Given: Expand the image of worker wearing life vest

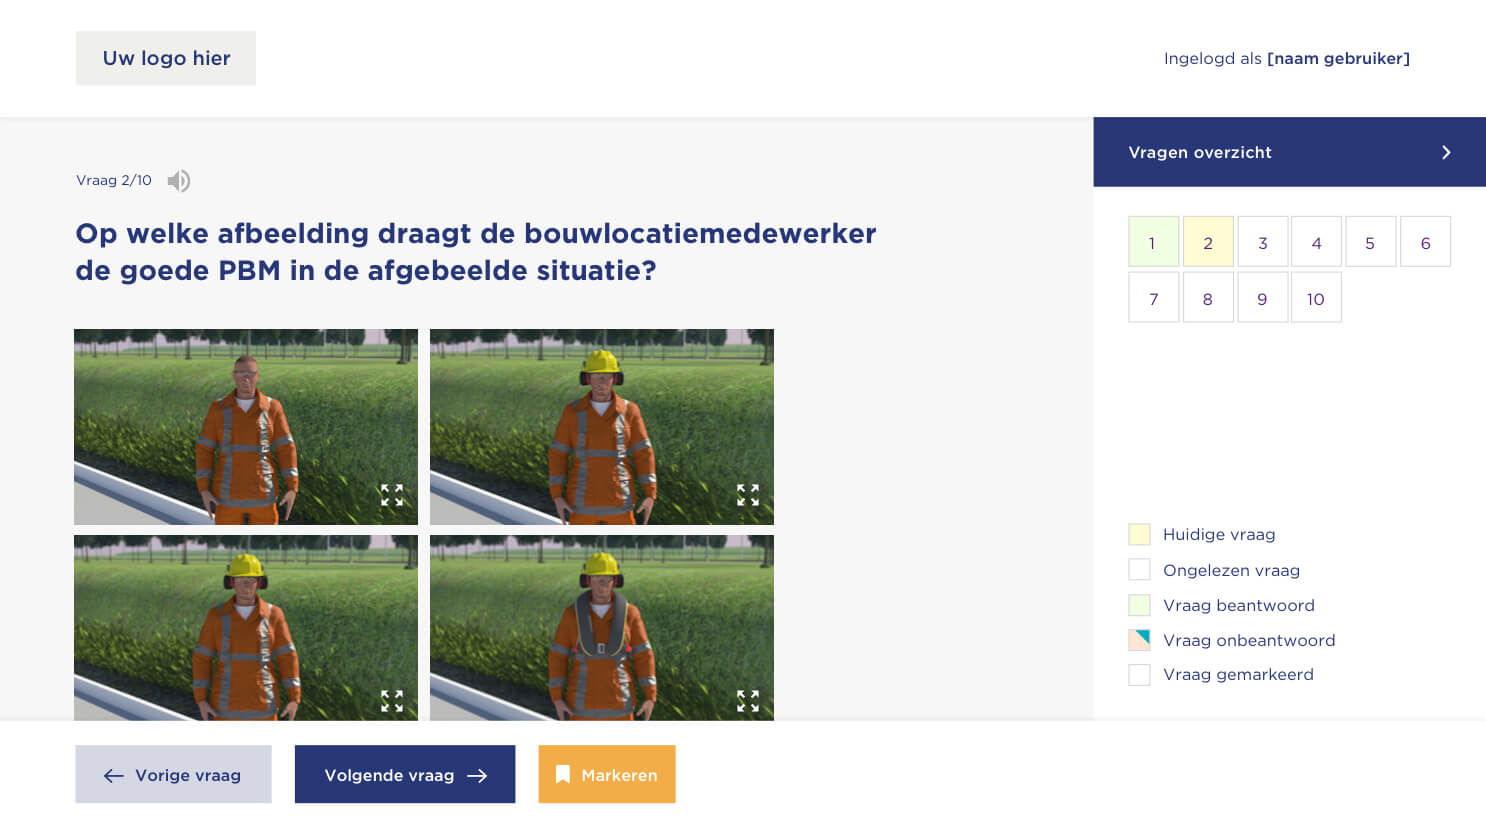Looking at the screenshot, I should point(748,700).
